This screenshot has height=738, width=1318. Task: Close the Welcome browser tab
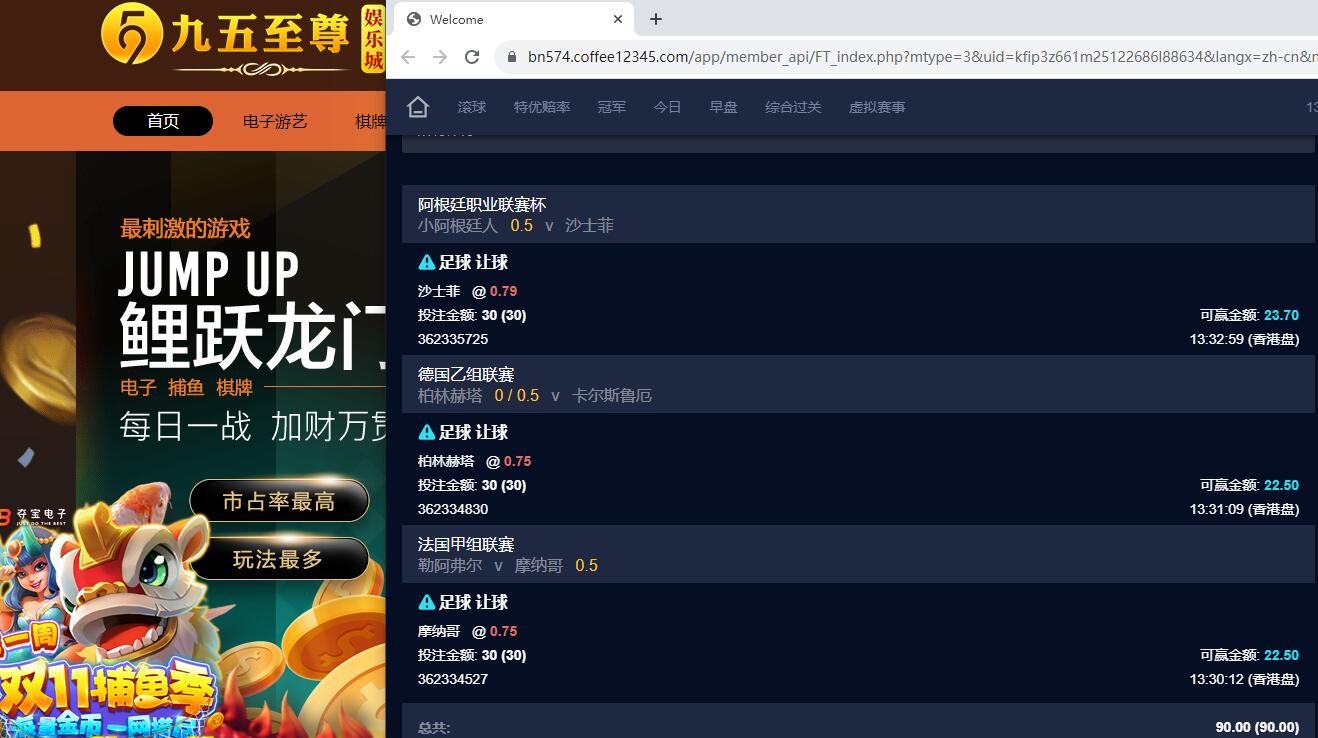[x=618, y=19]
